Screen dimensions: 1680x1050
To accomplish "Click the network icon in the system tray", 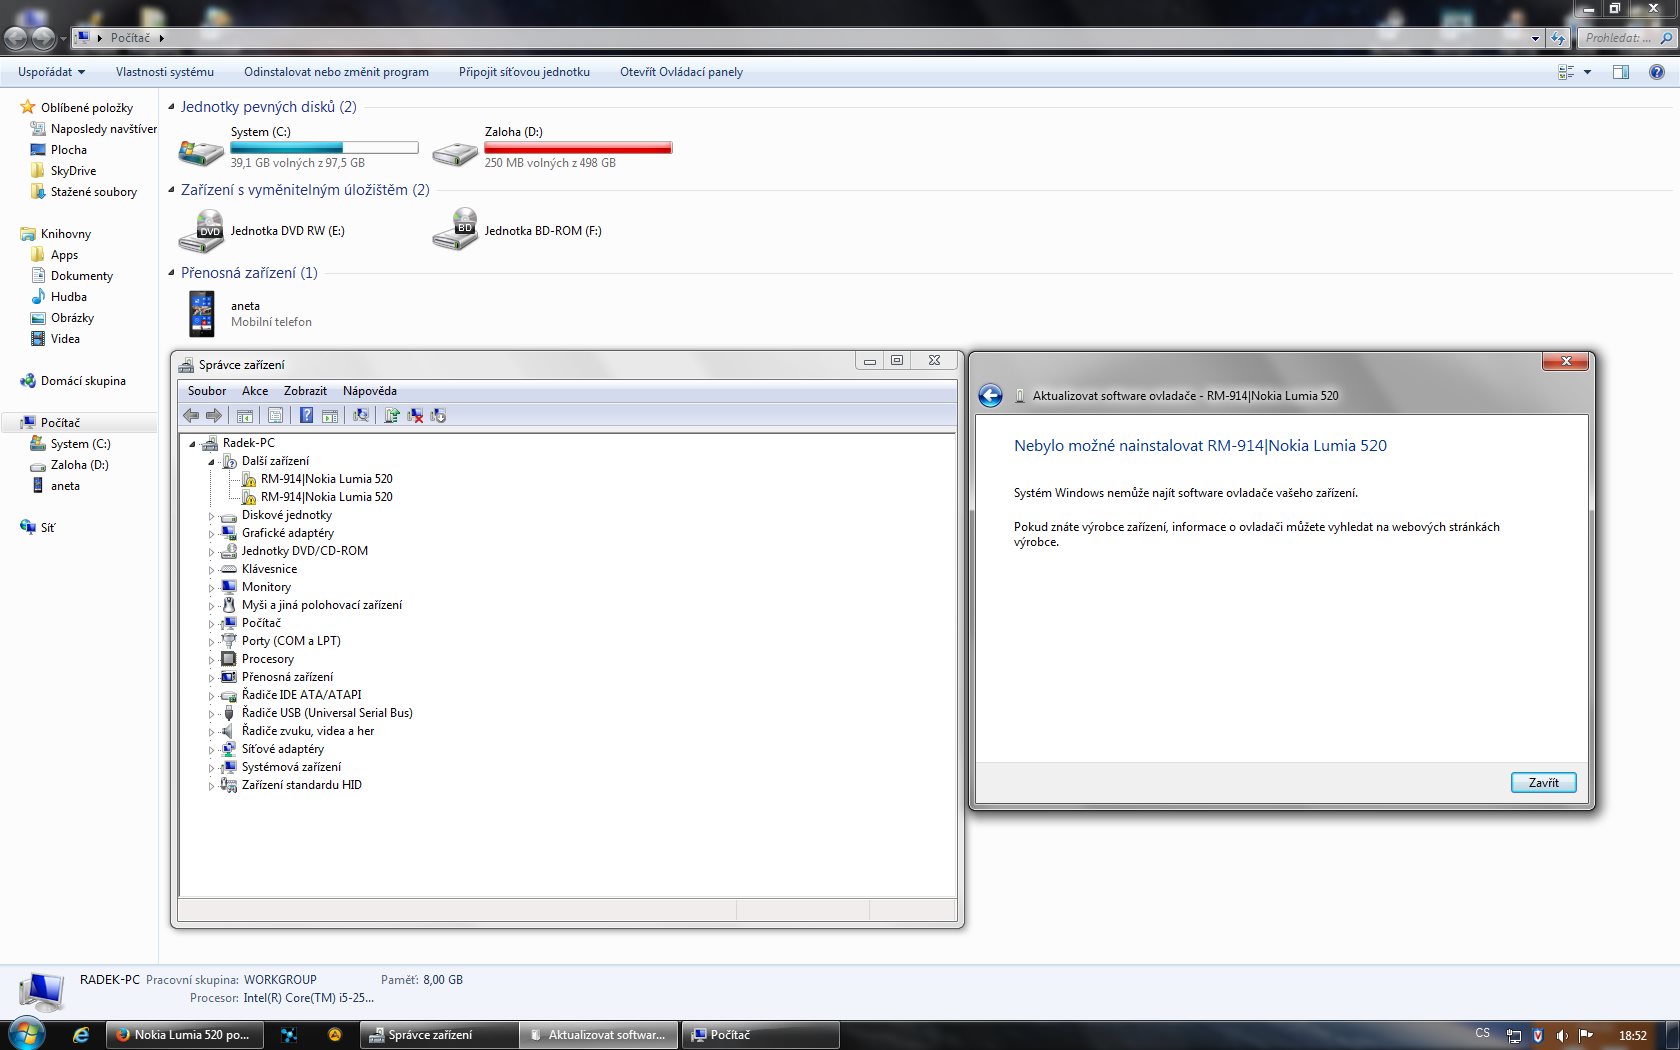I will [1514, 1035].
